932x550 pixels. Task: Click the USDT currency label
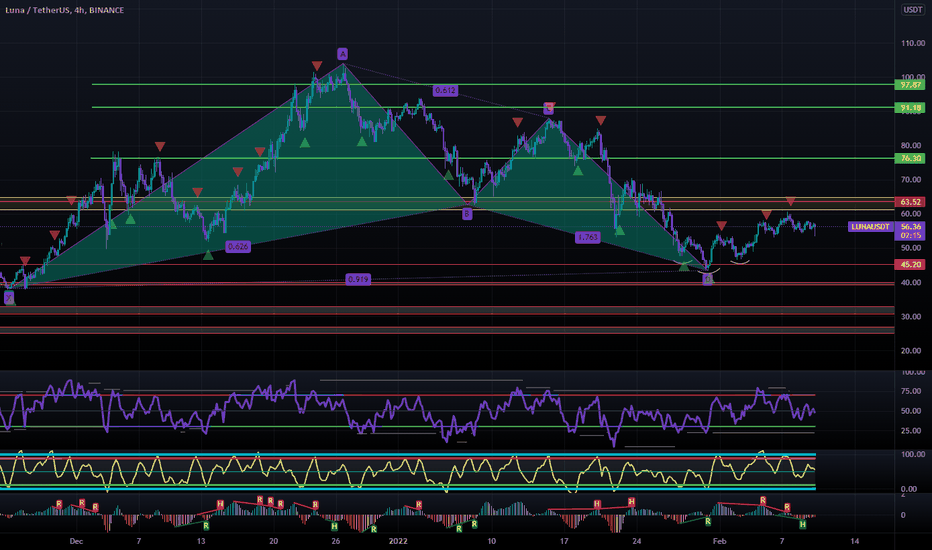tap(912, 10)
